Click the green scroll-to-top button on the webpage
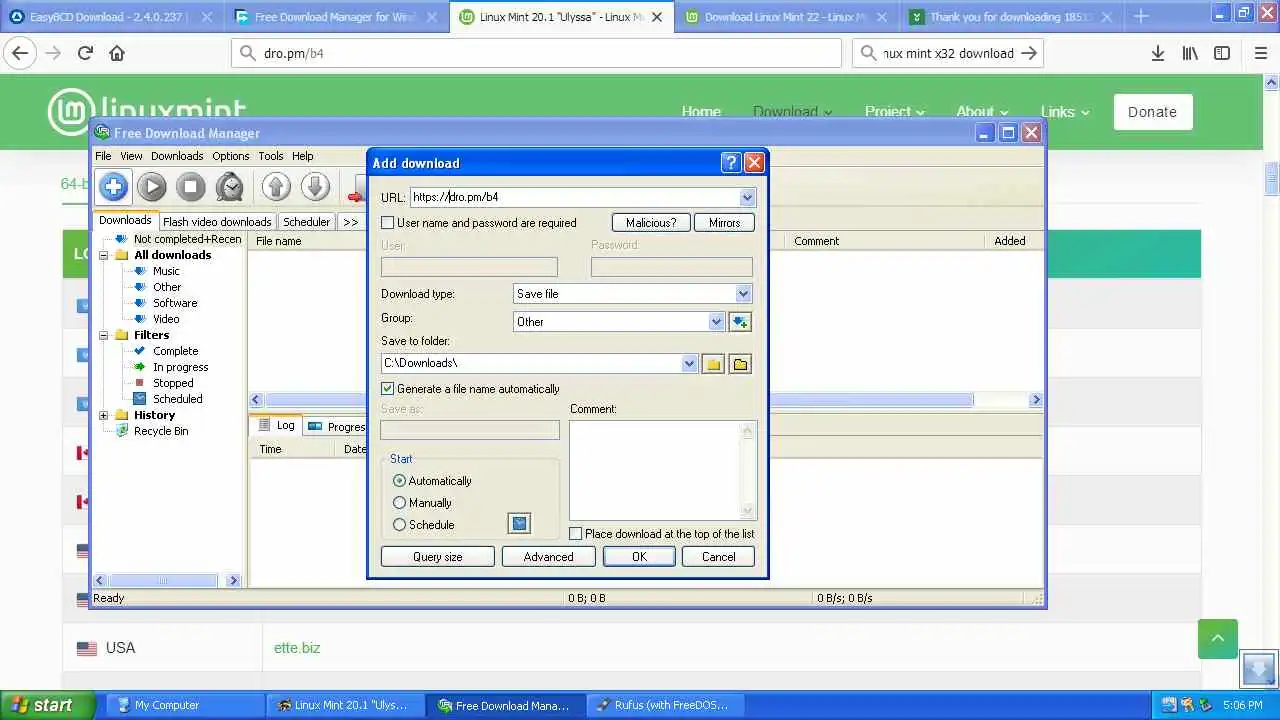This screenshot has height=720, width=1280. point(1218,639)
